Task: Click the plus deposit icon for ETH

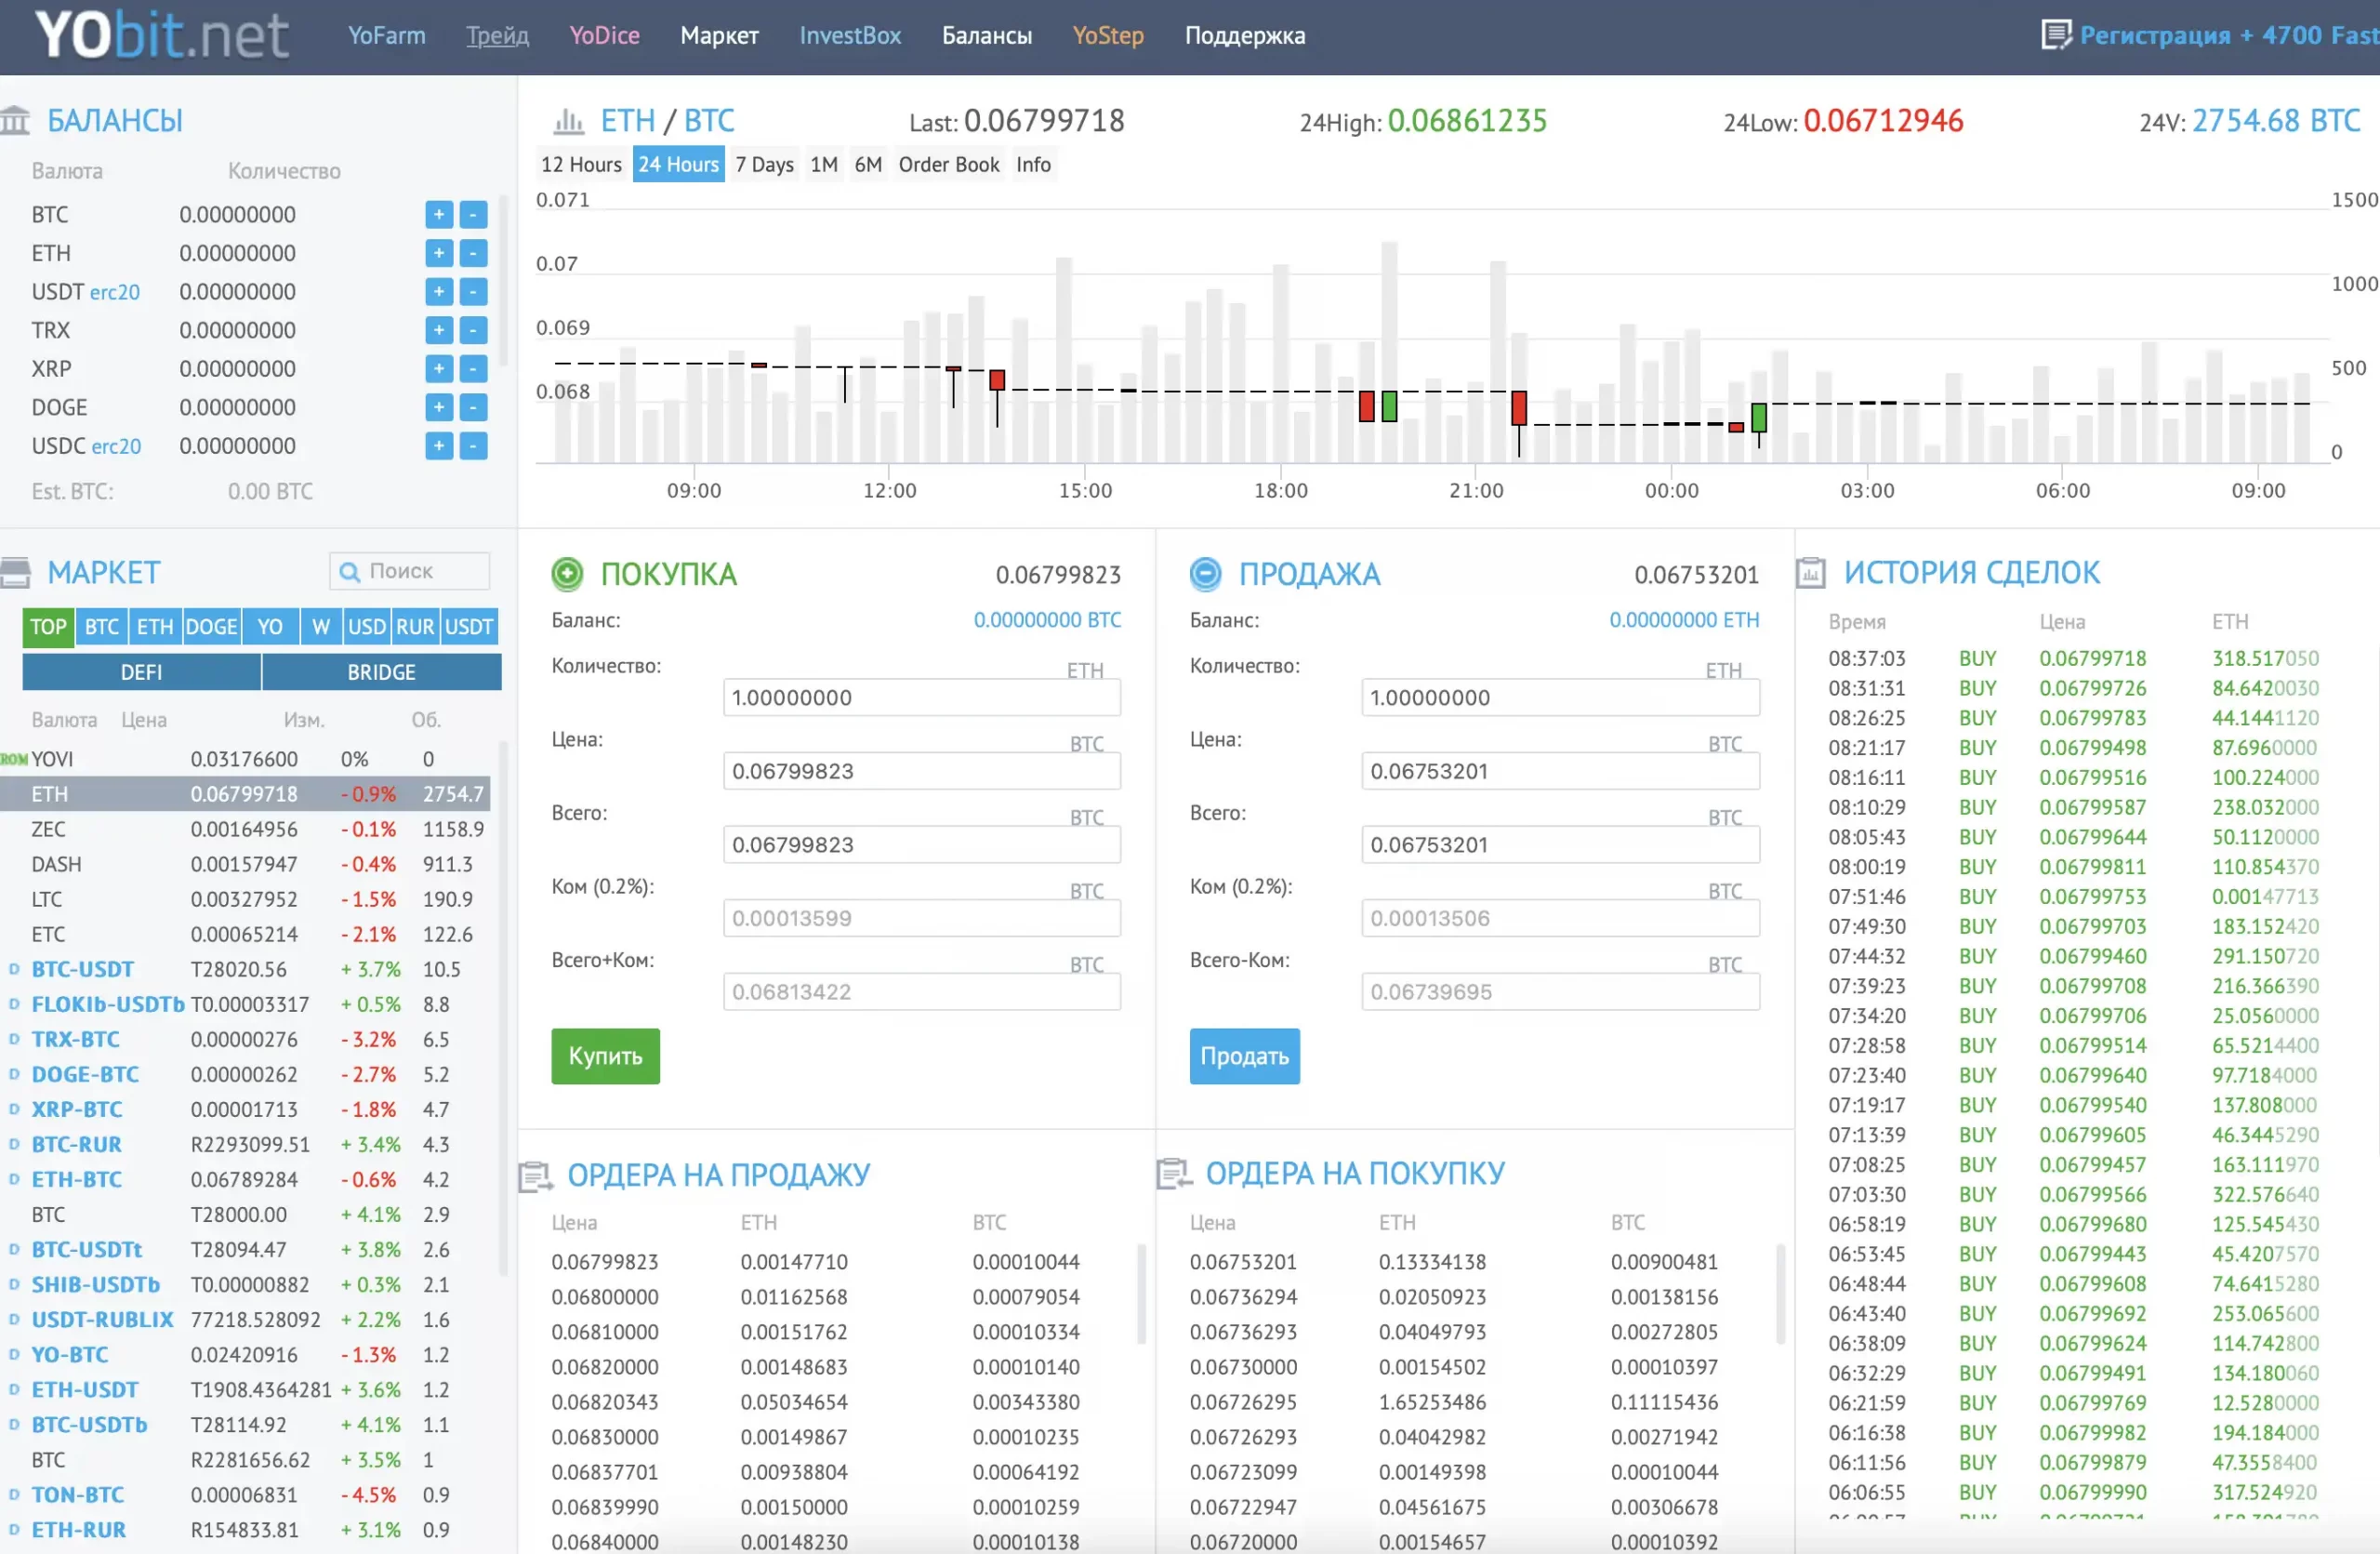Action: coord(439,253)
